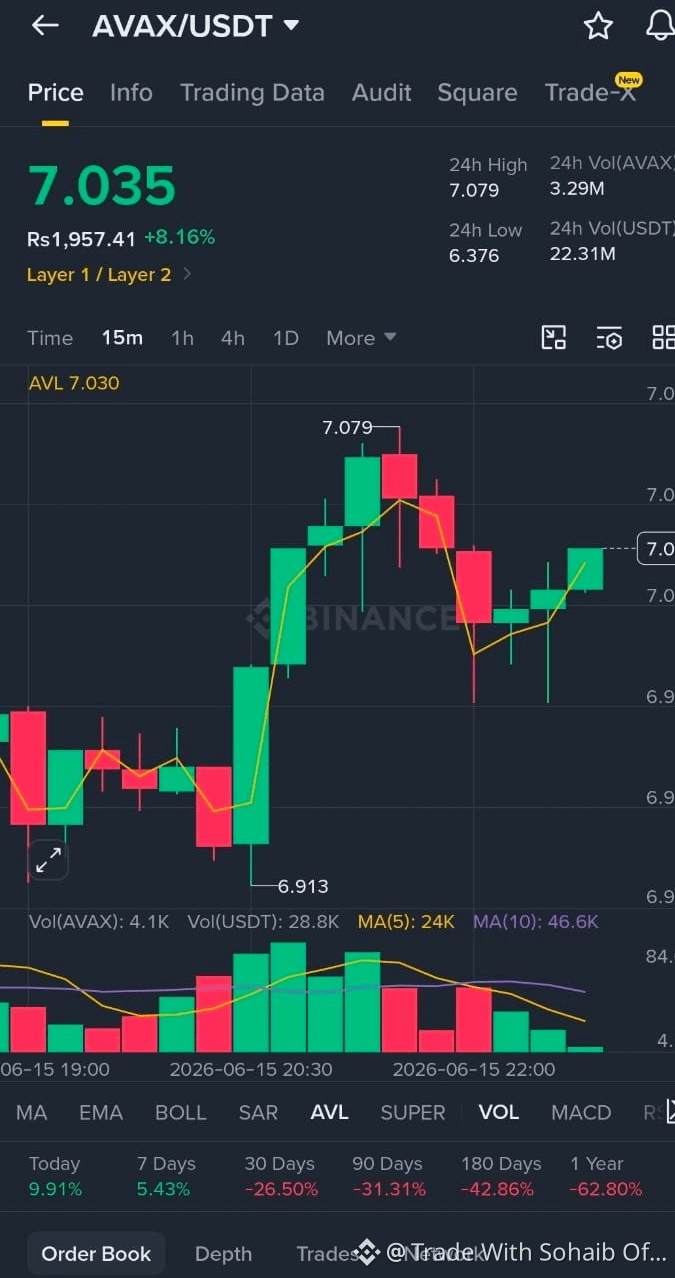The height and width of the screenshot is (1278, 675).
Task: Click the current price tag on axis
Action: [x=657, y=548]
